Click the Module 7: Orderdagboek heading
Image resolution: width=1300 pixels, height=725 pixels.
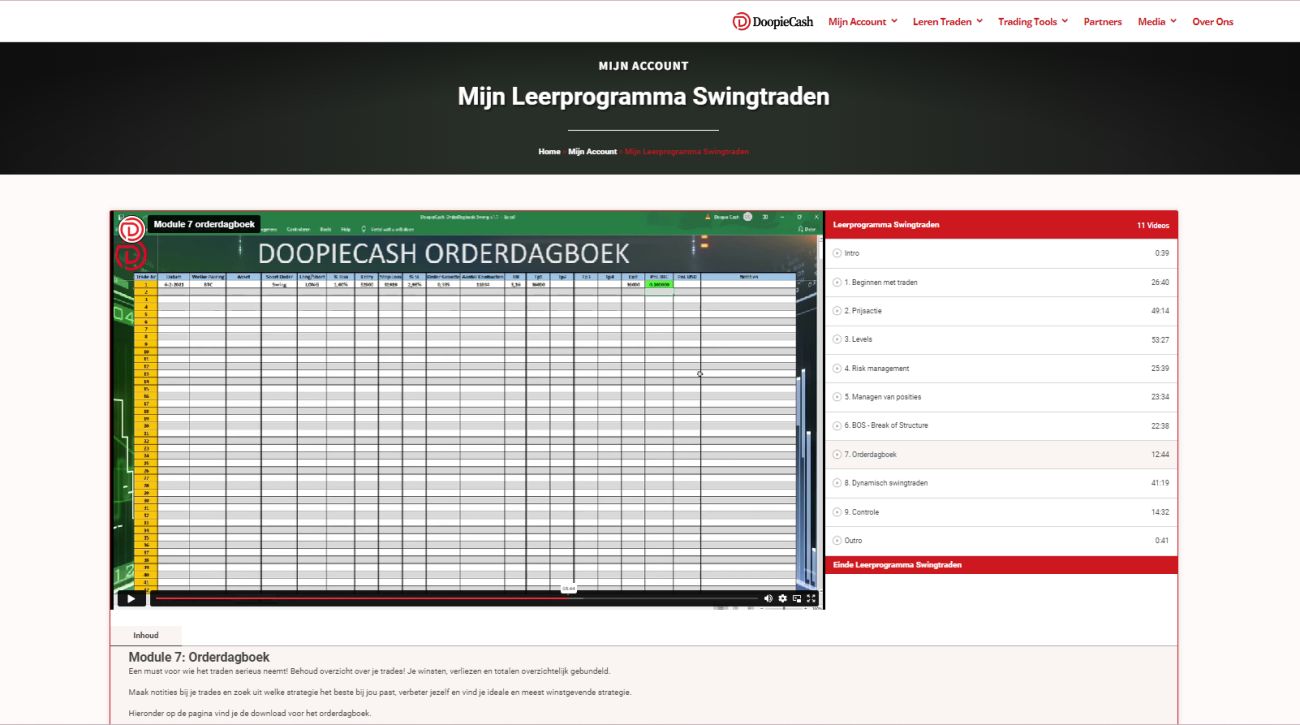[x=199, y=657]
